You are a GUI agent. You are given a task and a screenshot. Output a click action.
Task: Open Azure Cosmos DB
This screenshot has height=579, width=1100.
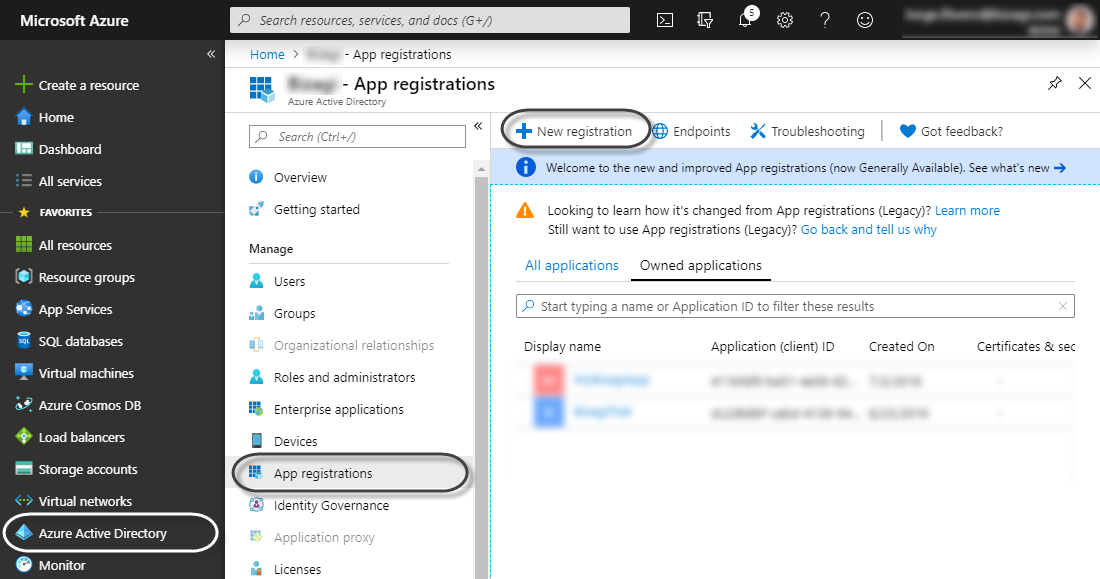[79, 405]
